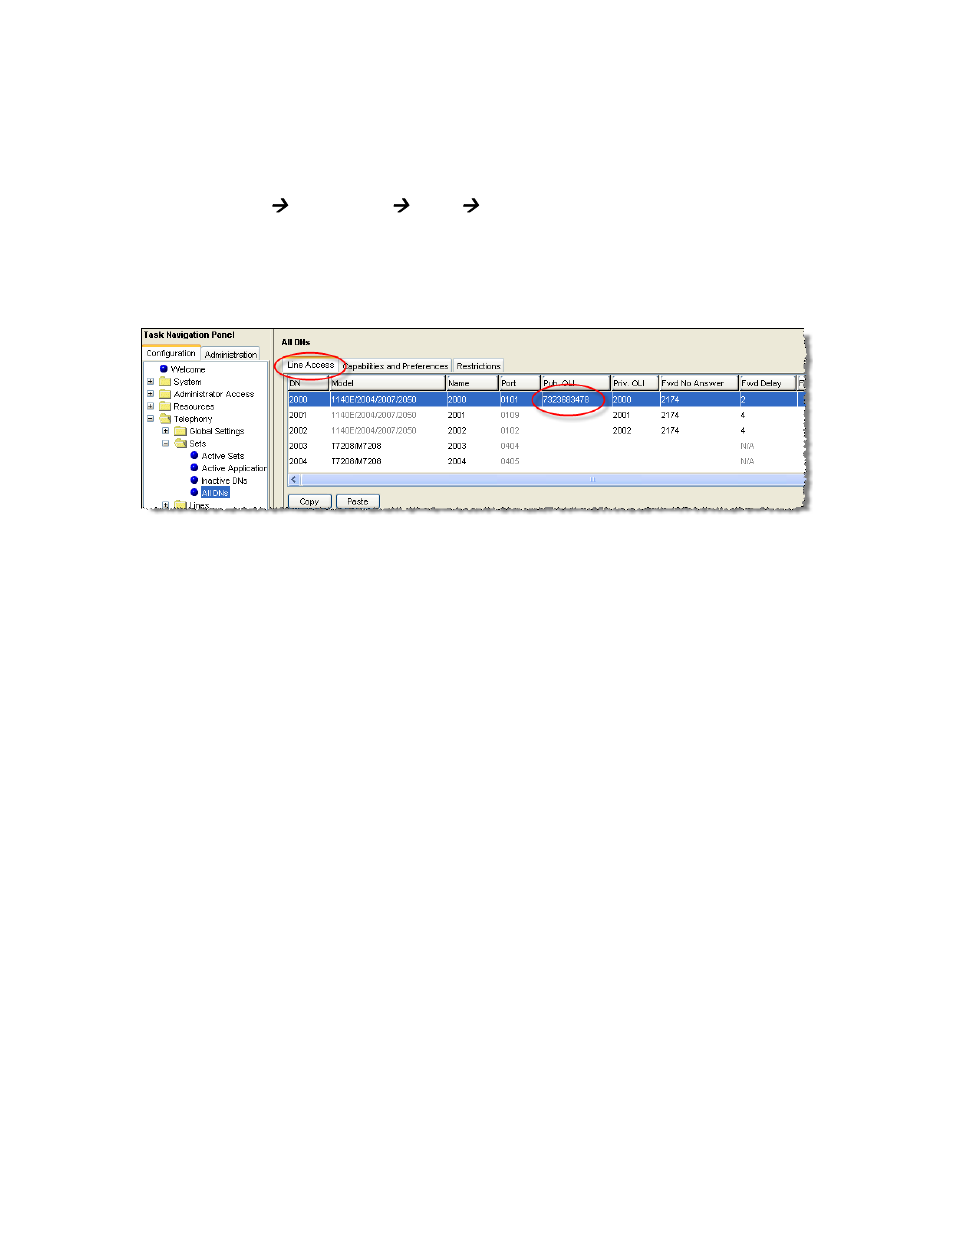Select the DN 2003 row

[544, 446]
